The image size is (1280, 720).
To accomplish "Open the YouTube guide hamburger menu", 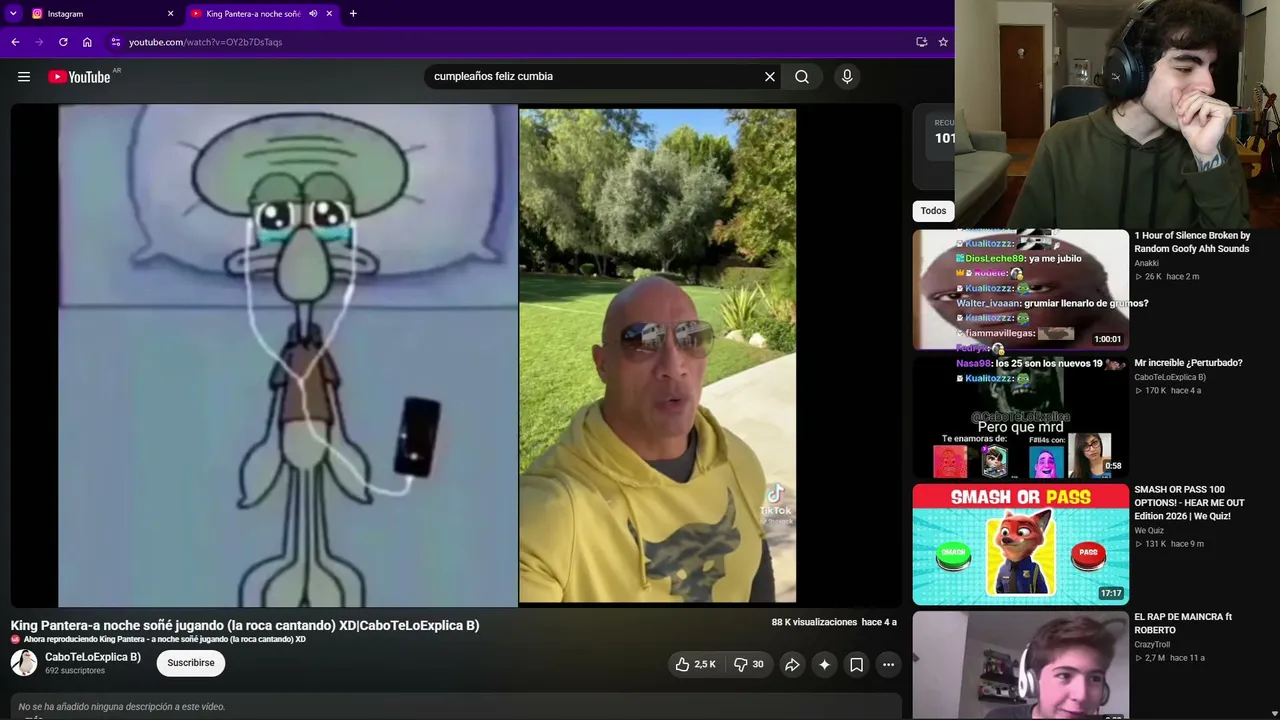I will [24, 77].
